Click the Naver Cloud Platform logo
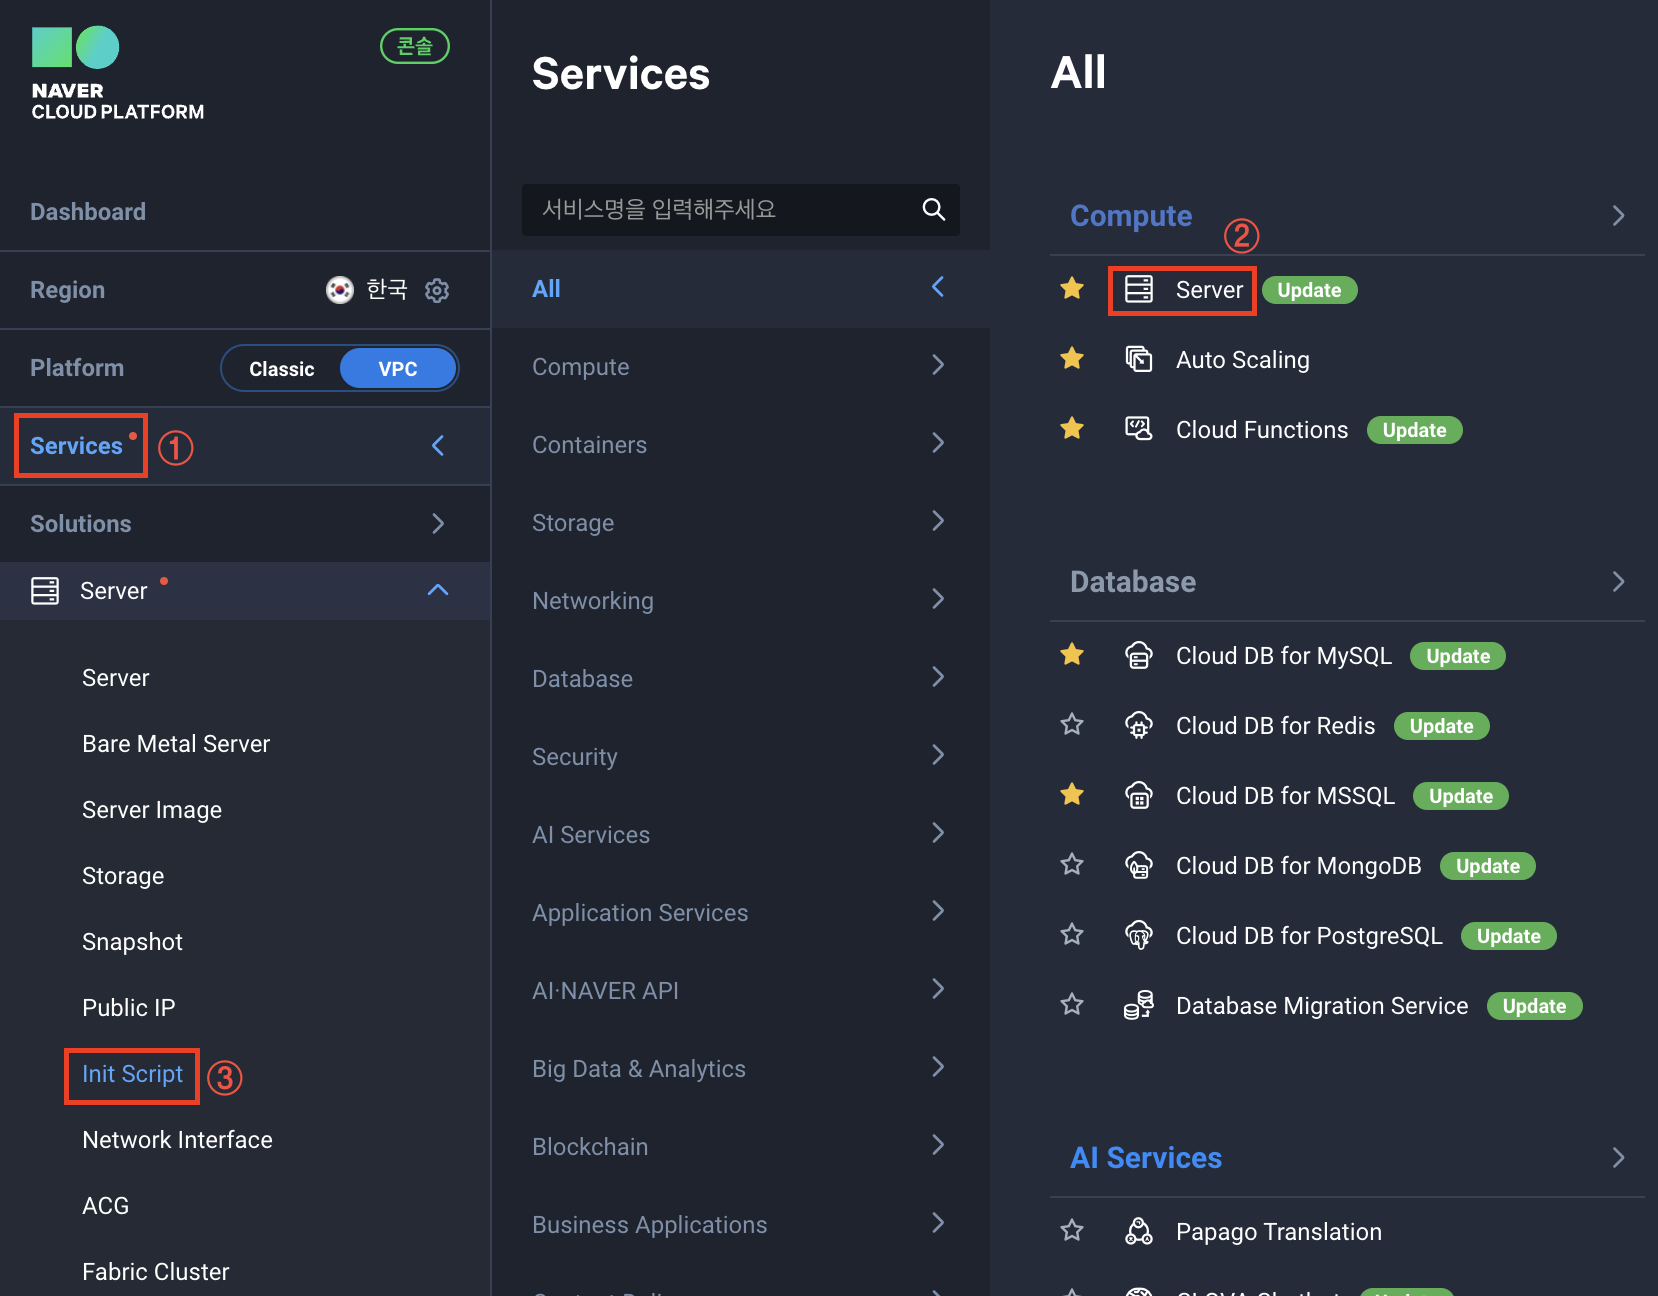1658x1296 pixels. click(117, 74)
